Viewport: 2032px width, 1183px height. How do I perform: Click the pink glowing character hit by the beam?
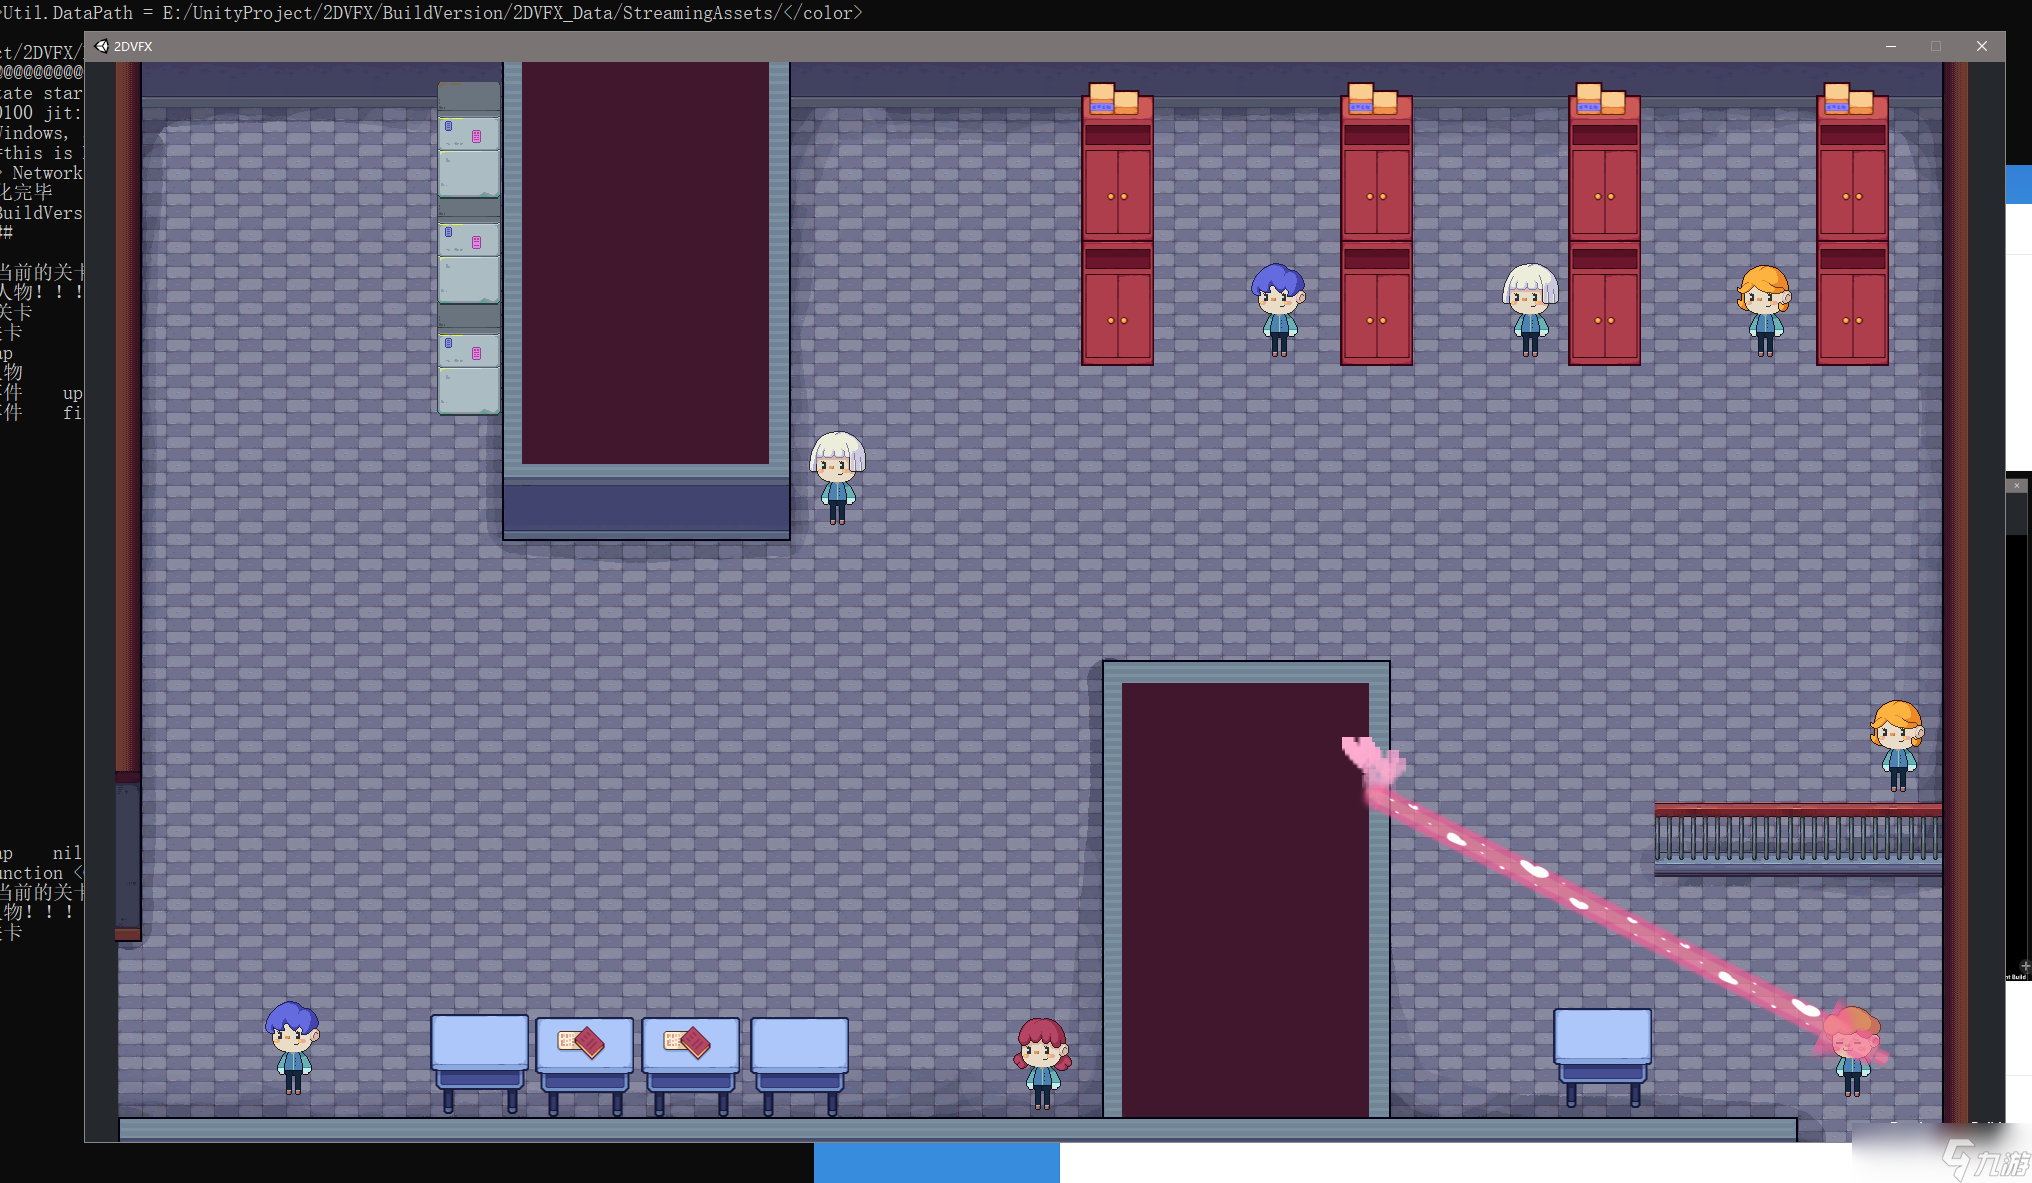pyautogui.click(x=1852, y=1051)
